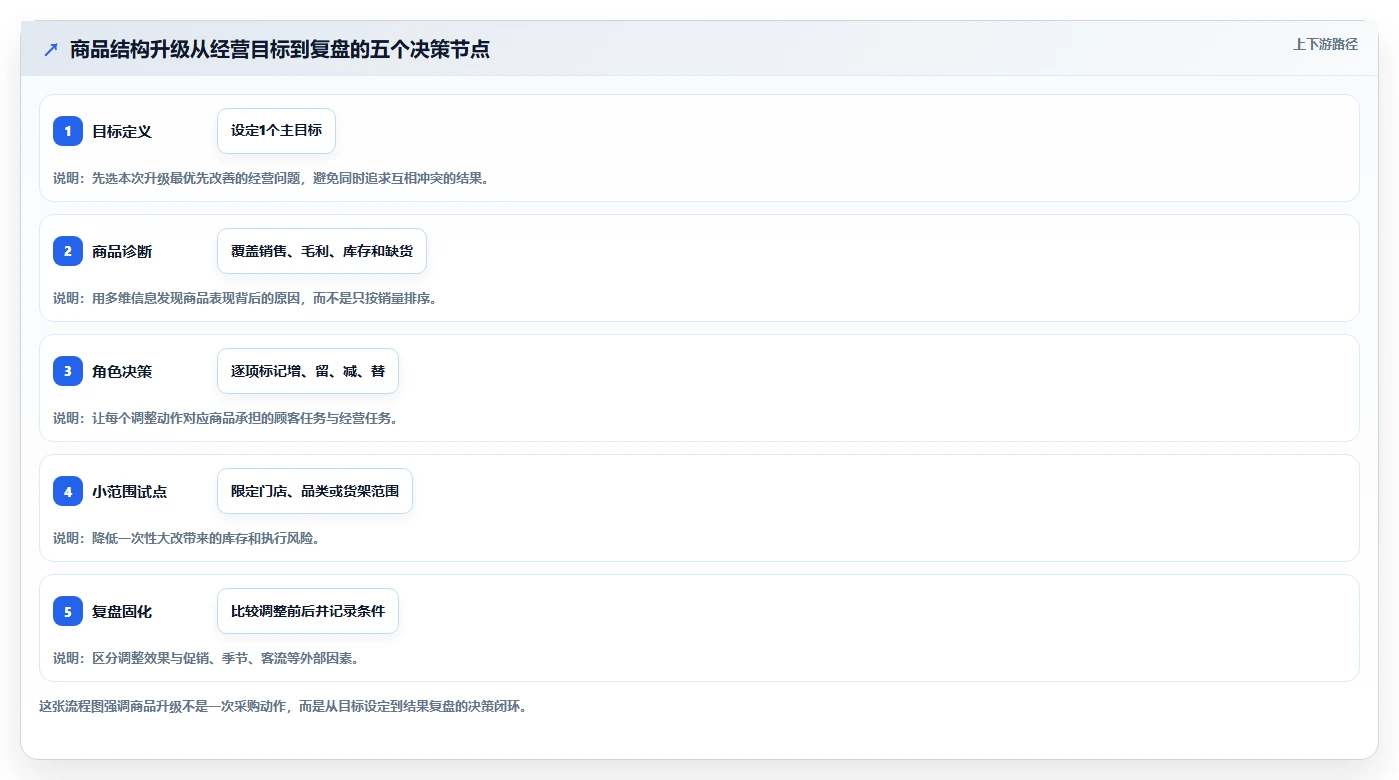Click the 小范围试点 step title
Image resolution: width=1399 pixels, height=780 pixels.
pos(130,491)
